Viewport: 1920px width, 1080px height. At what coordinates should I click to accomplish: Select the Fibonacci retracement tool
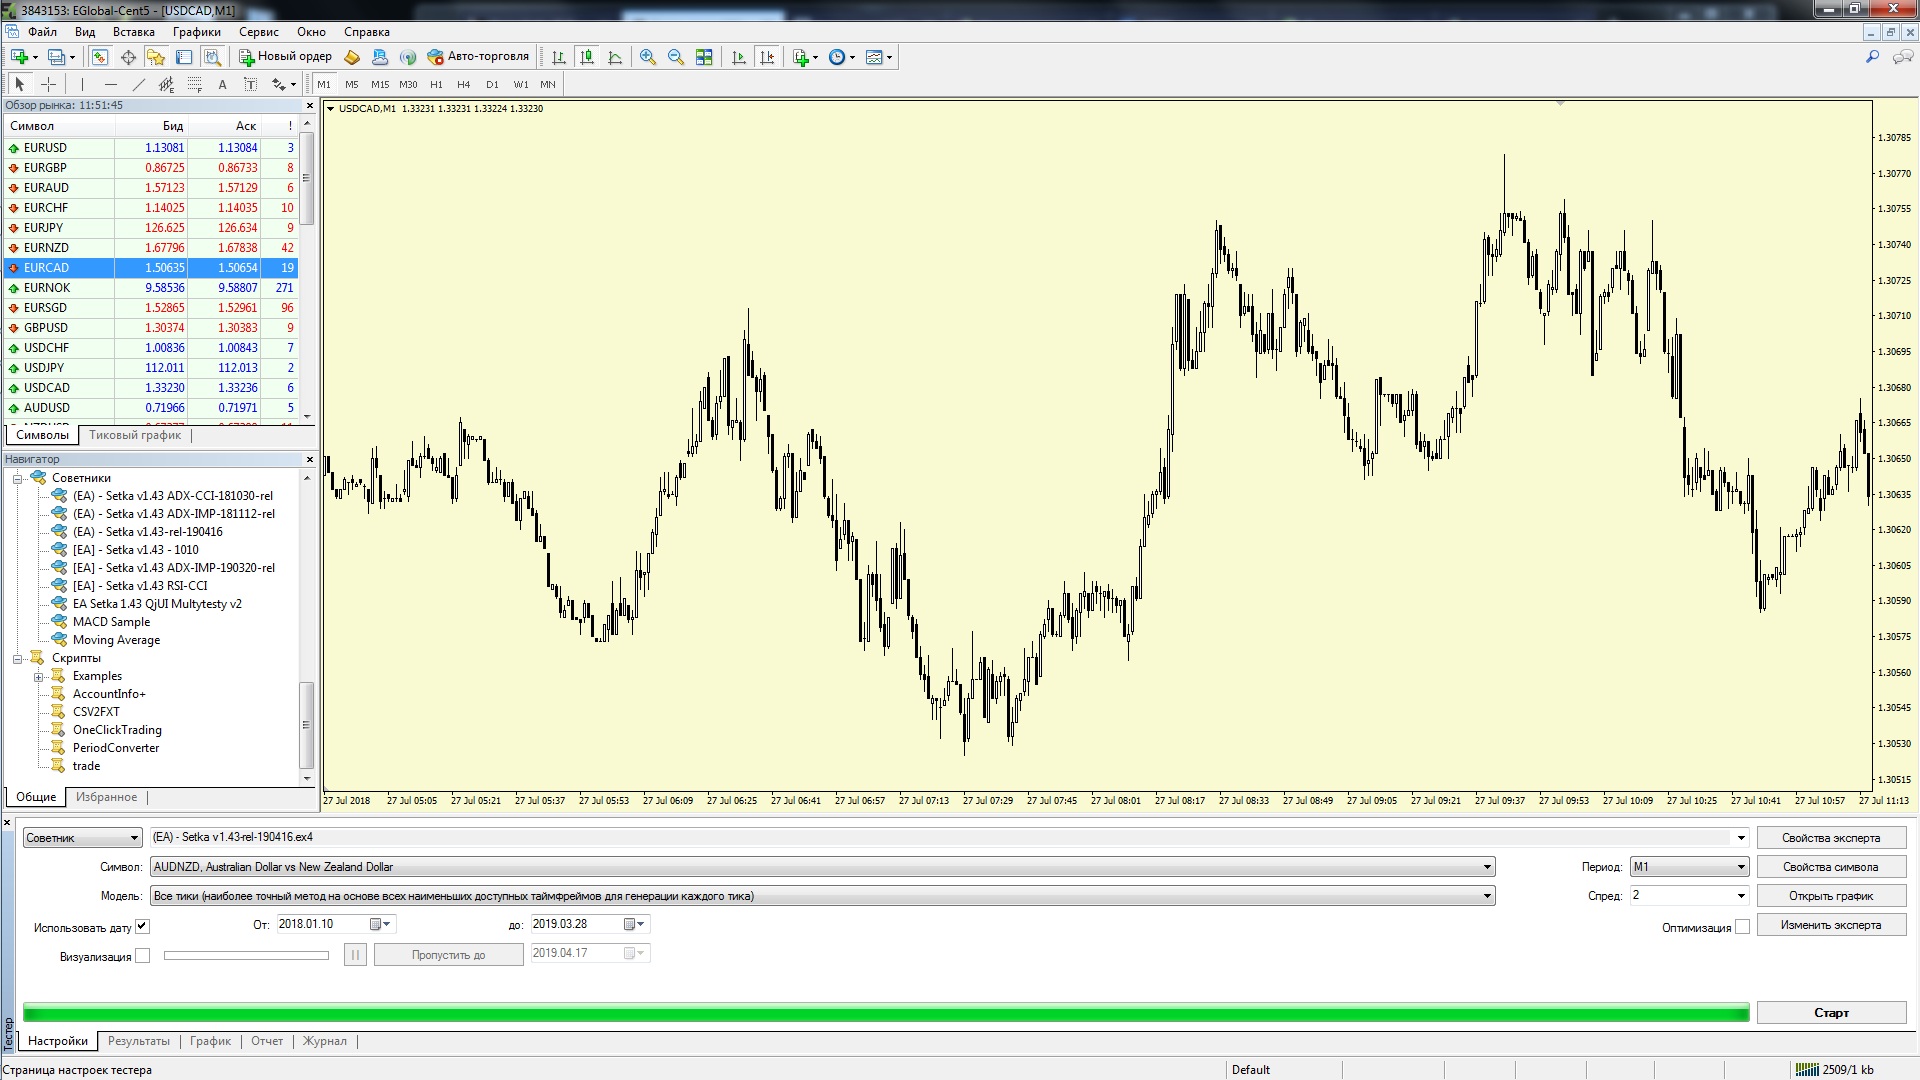tap(194, 84)
